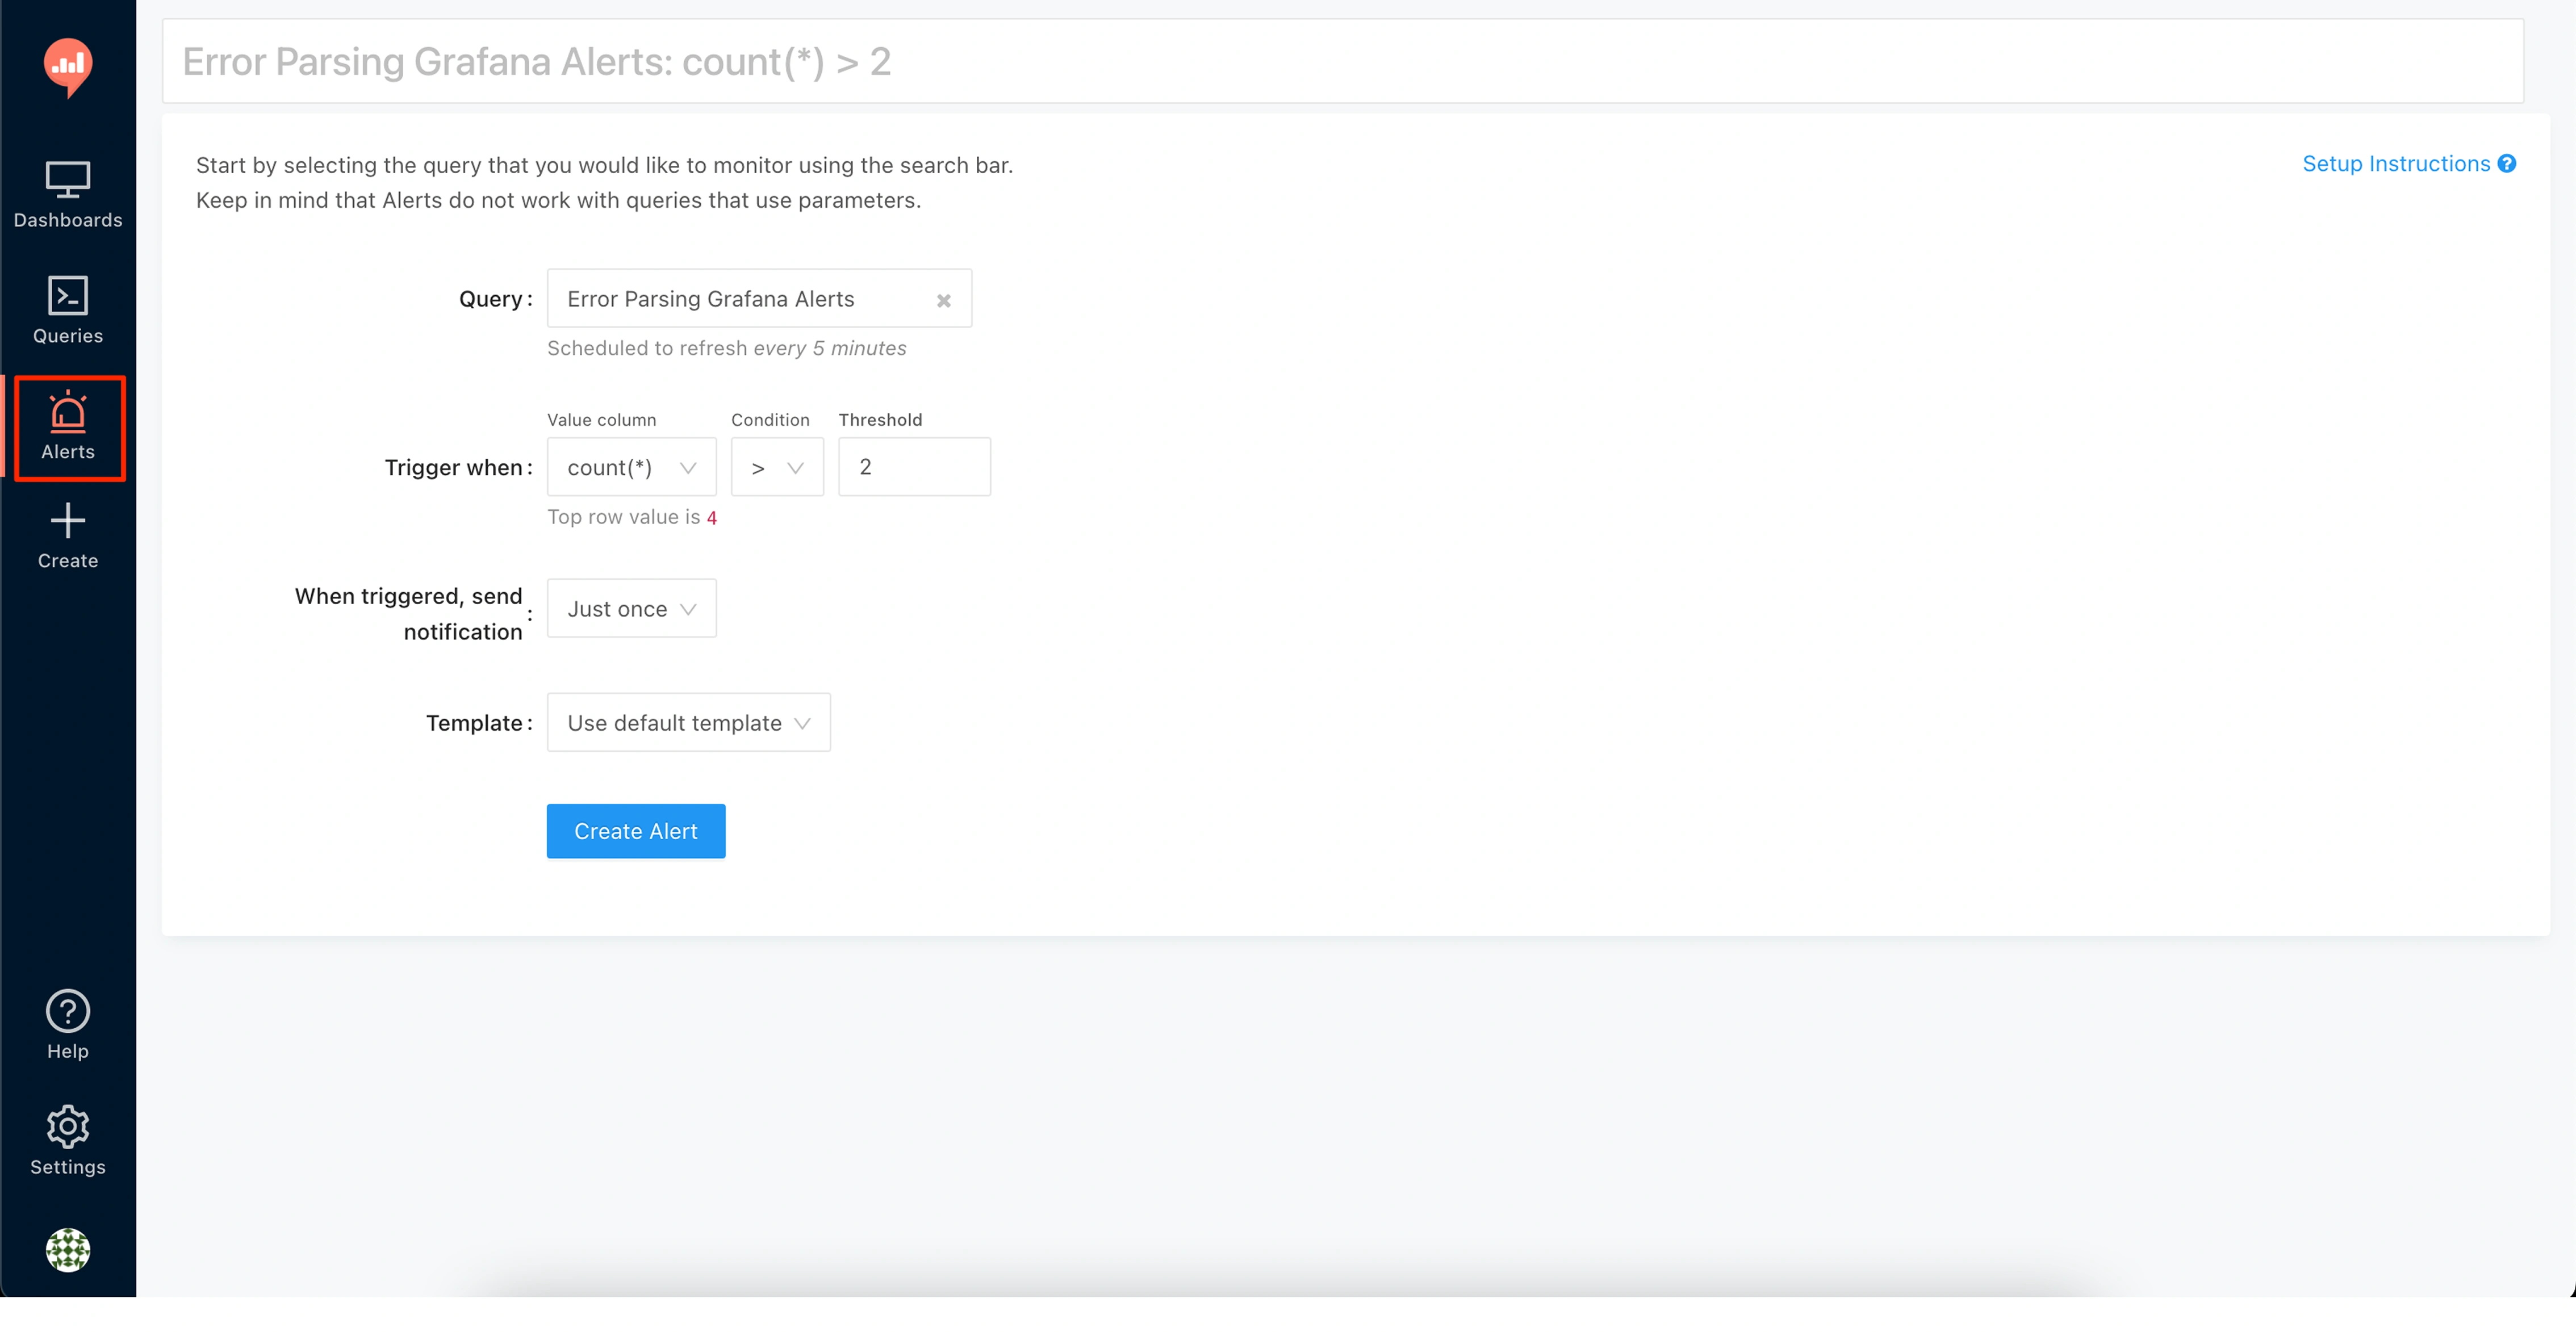The height and width of the screenshot is (1332, 2576).
Task: Click the Redash logo icon
Action: [68, 66]
